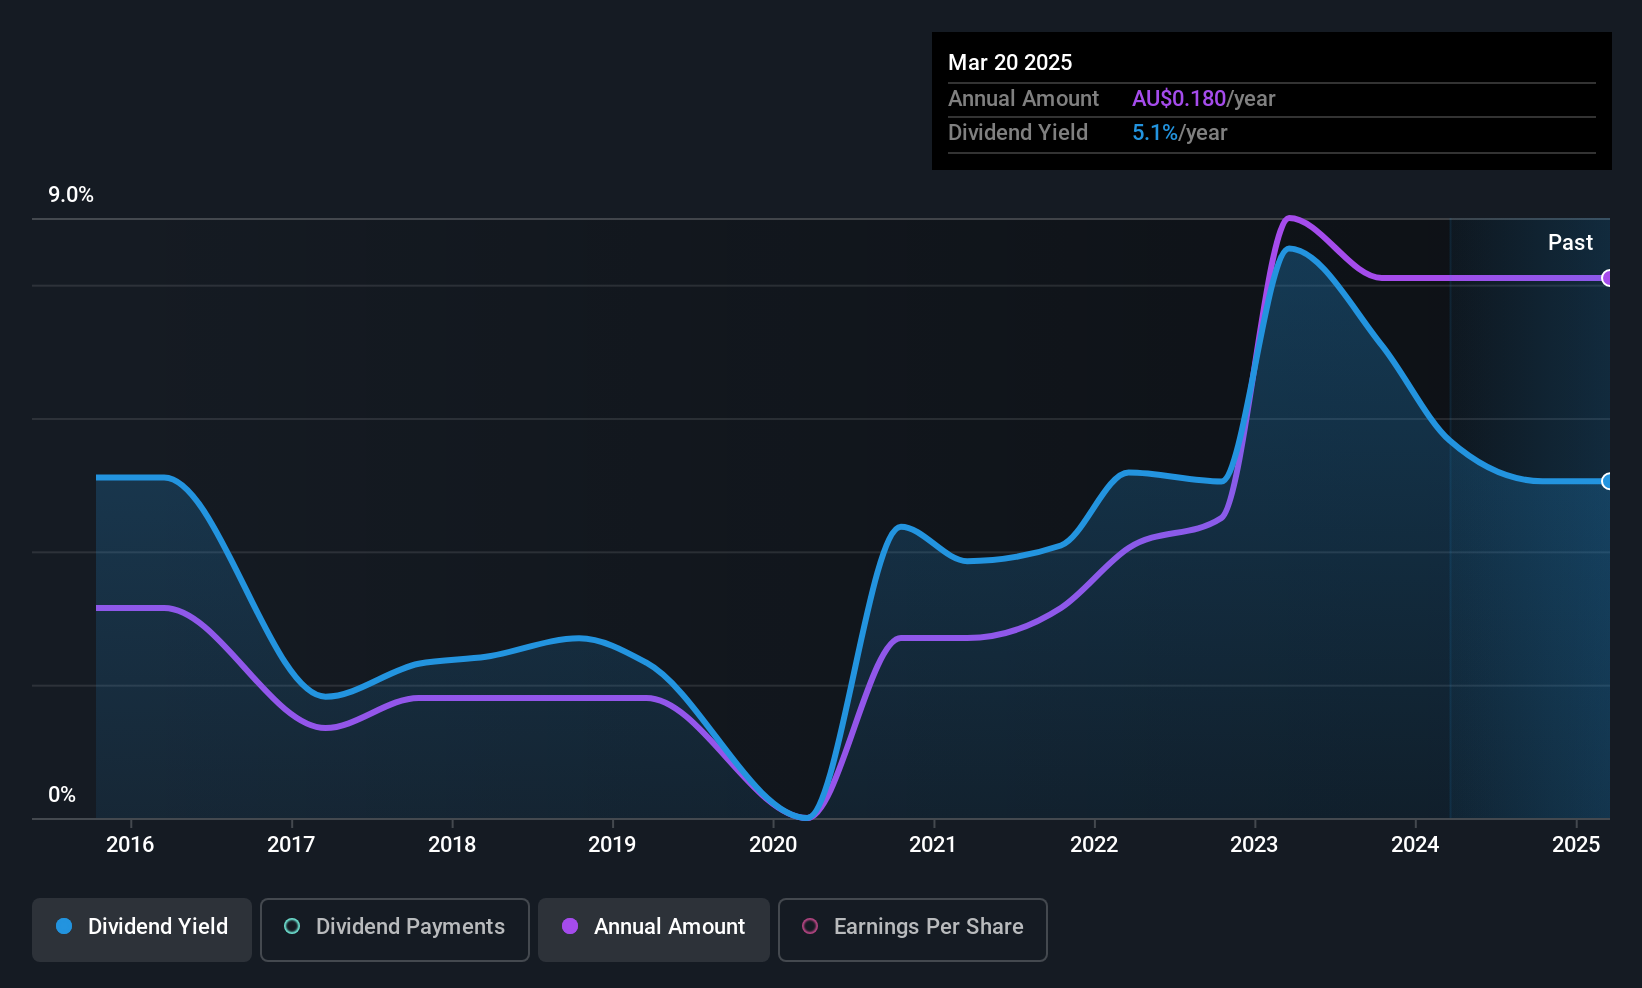Click the 2023 x-axis label
Image resolution: width=1642 pixels, height=988 pixels.
click(1254, 845)
